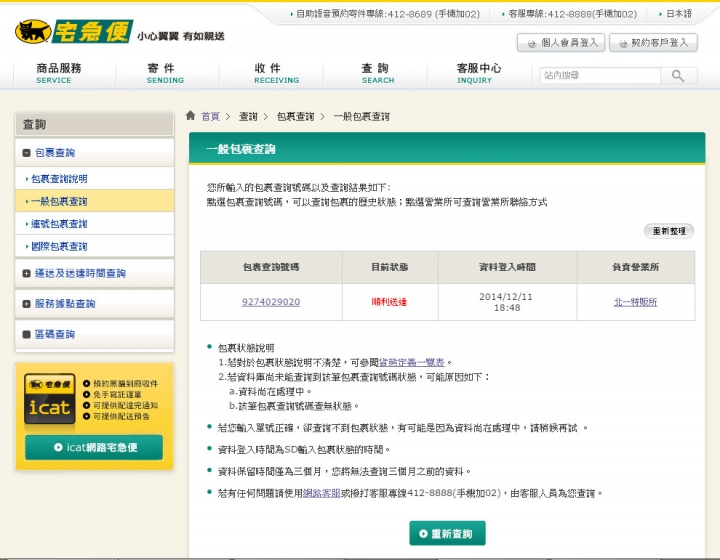This screenshot has width=720, height=560.
Task: Click the 小心翼翼 有如親送 slogan
Action: (180, 36)
